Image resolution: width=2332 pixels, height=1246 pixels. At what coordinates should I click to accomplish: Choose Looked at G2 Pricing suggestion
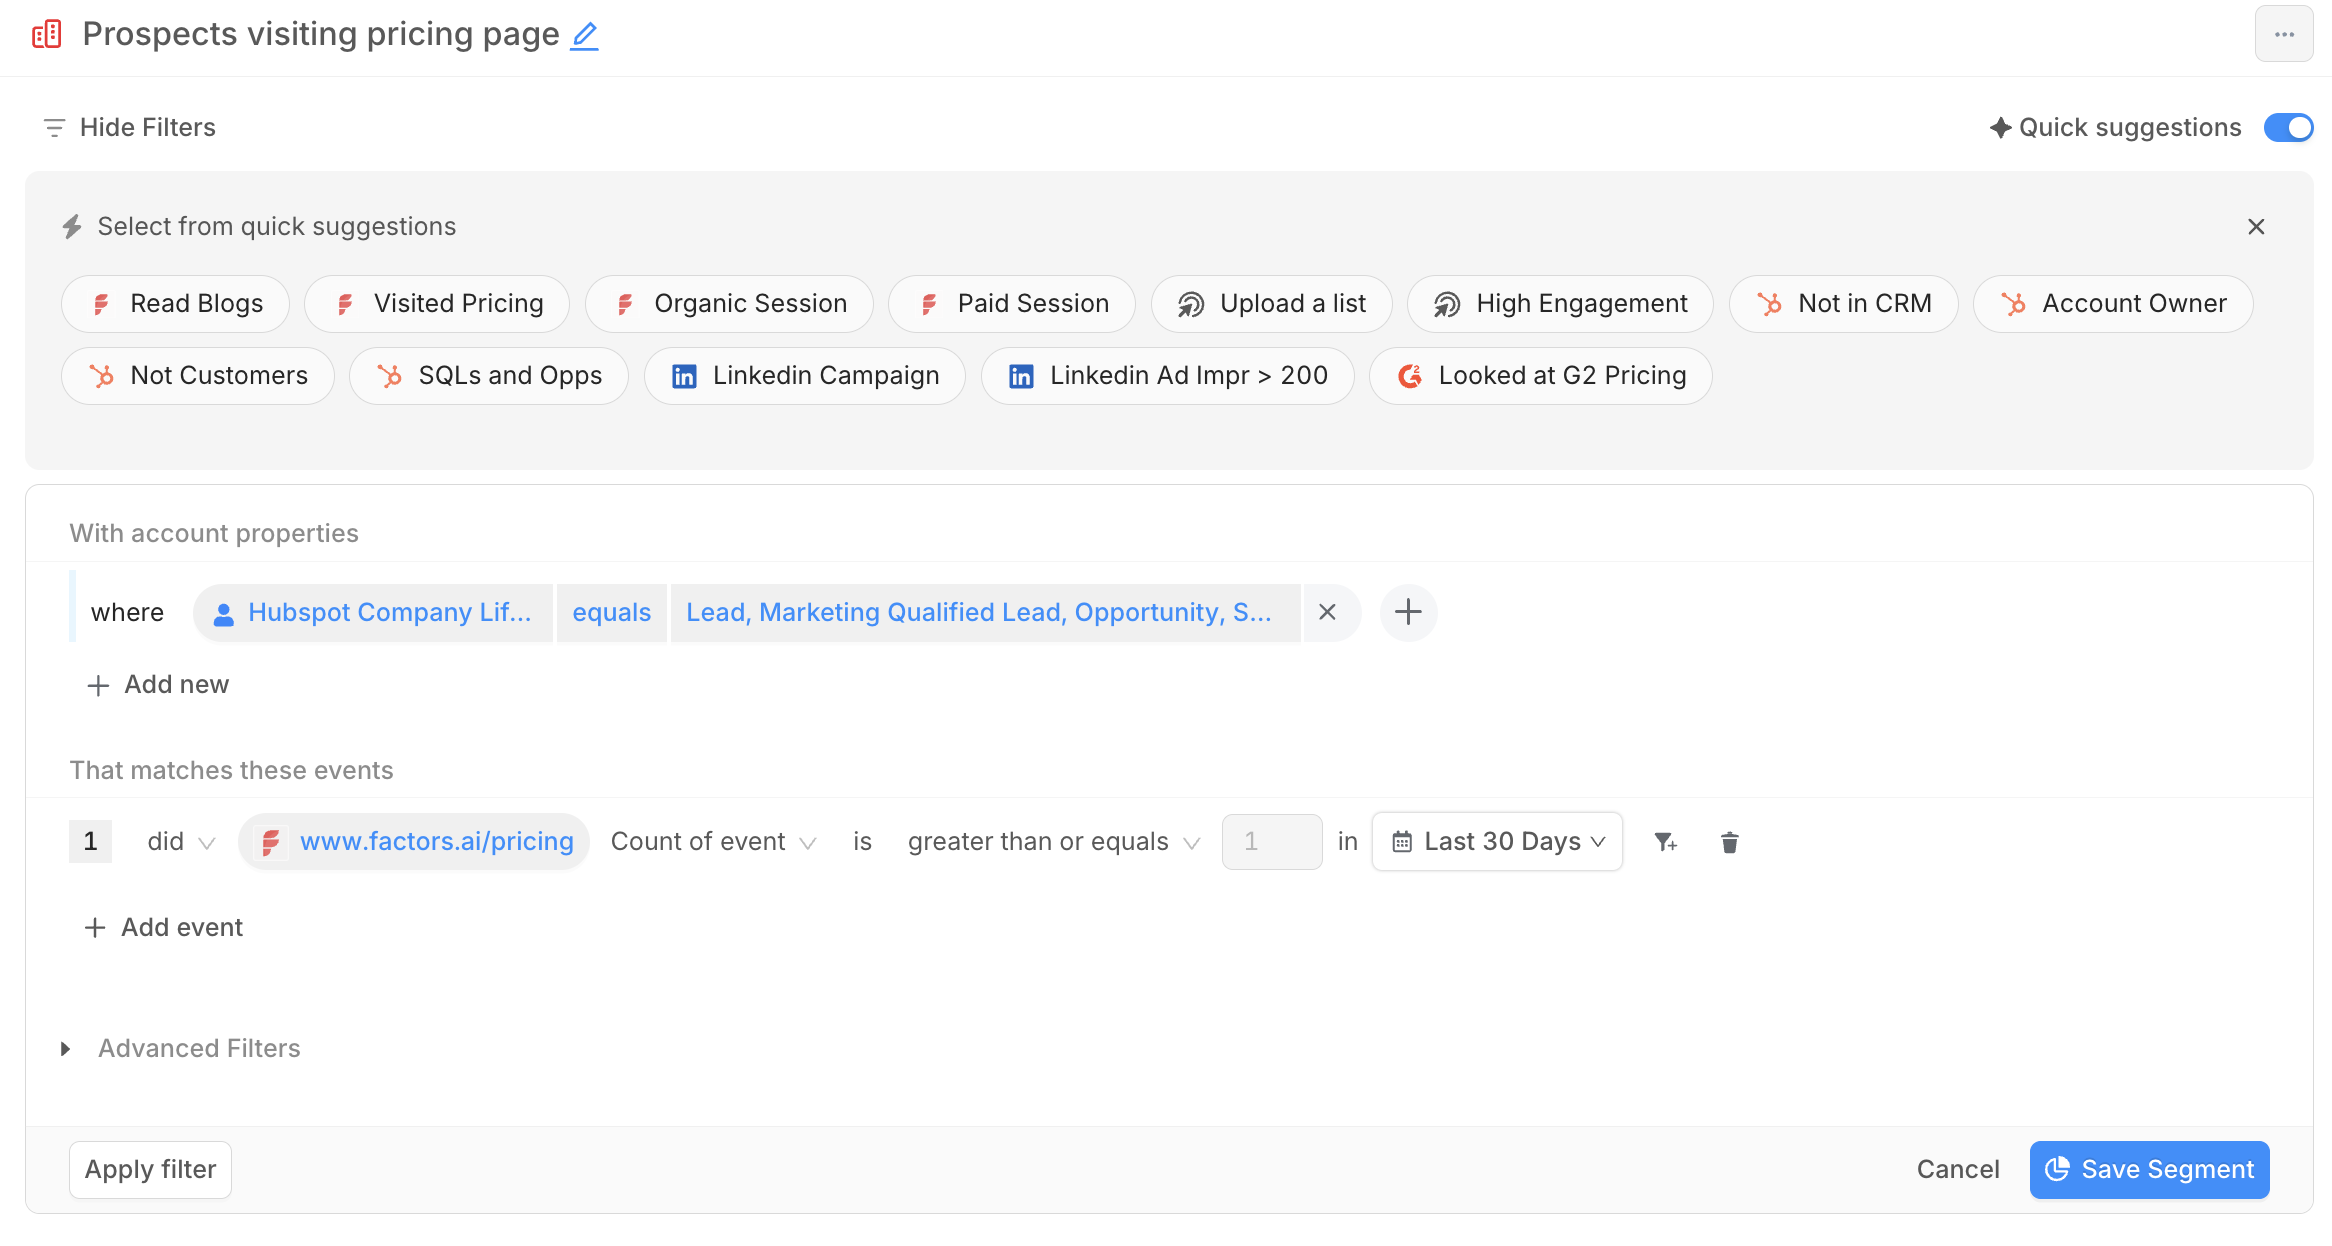[x=1541, y=376]
